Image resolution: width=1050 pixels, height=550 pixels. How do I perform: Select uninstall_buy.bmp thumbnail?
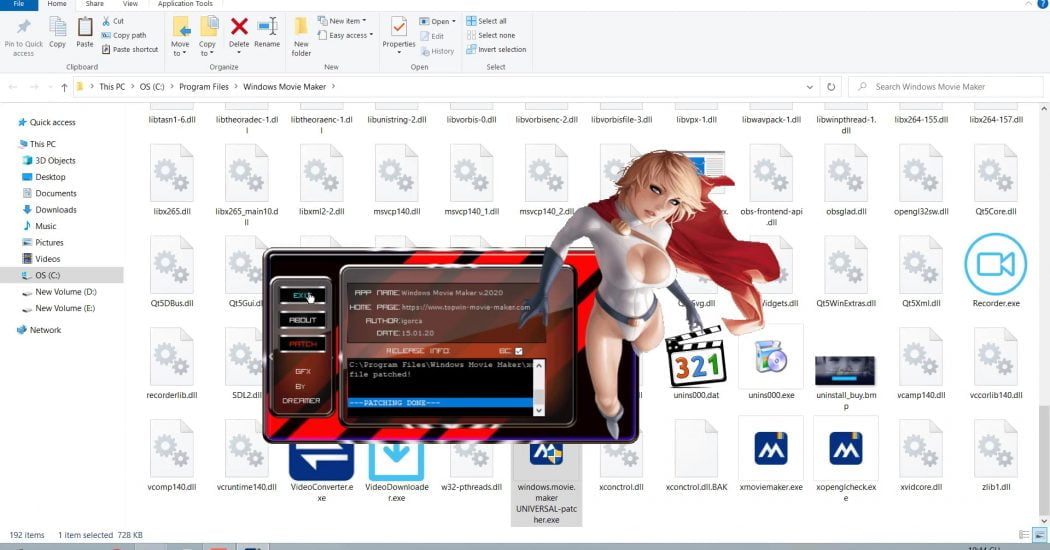click(x=845, y=371)
